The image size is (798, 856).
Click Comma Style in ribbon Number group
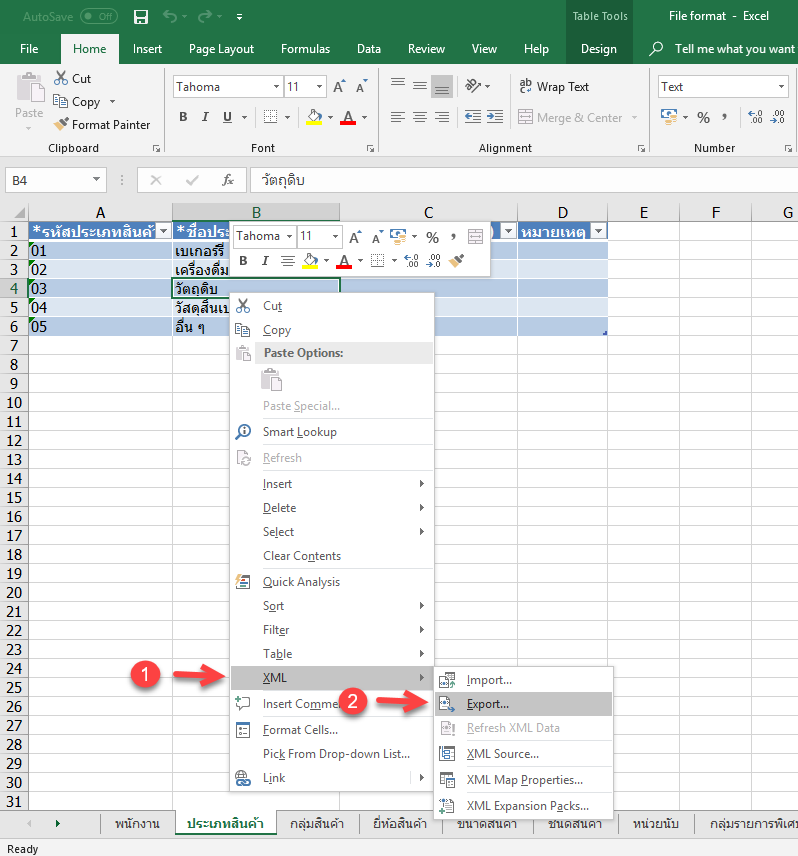point(724,116)
